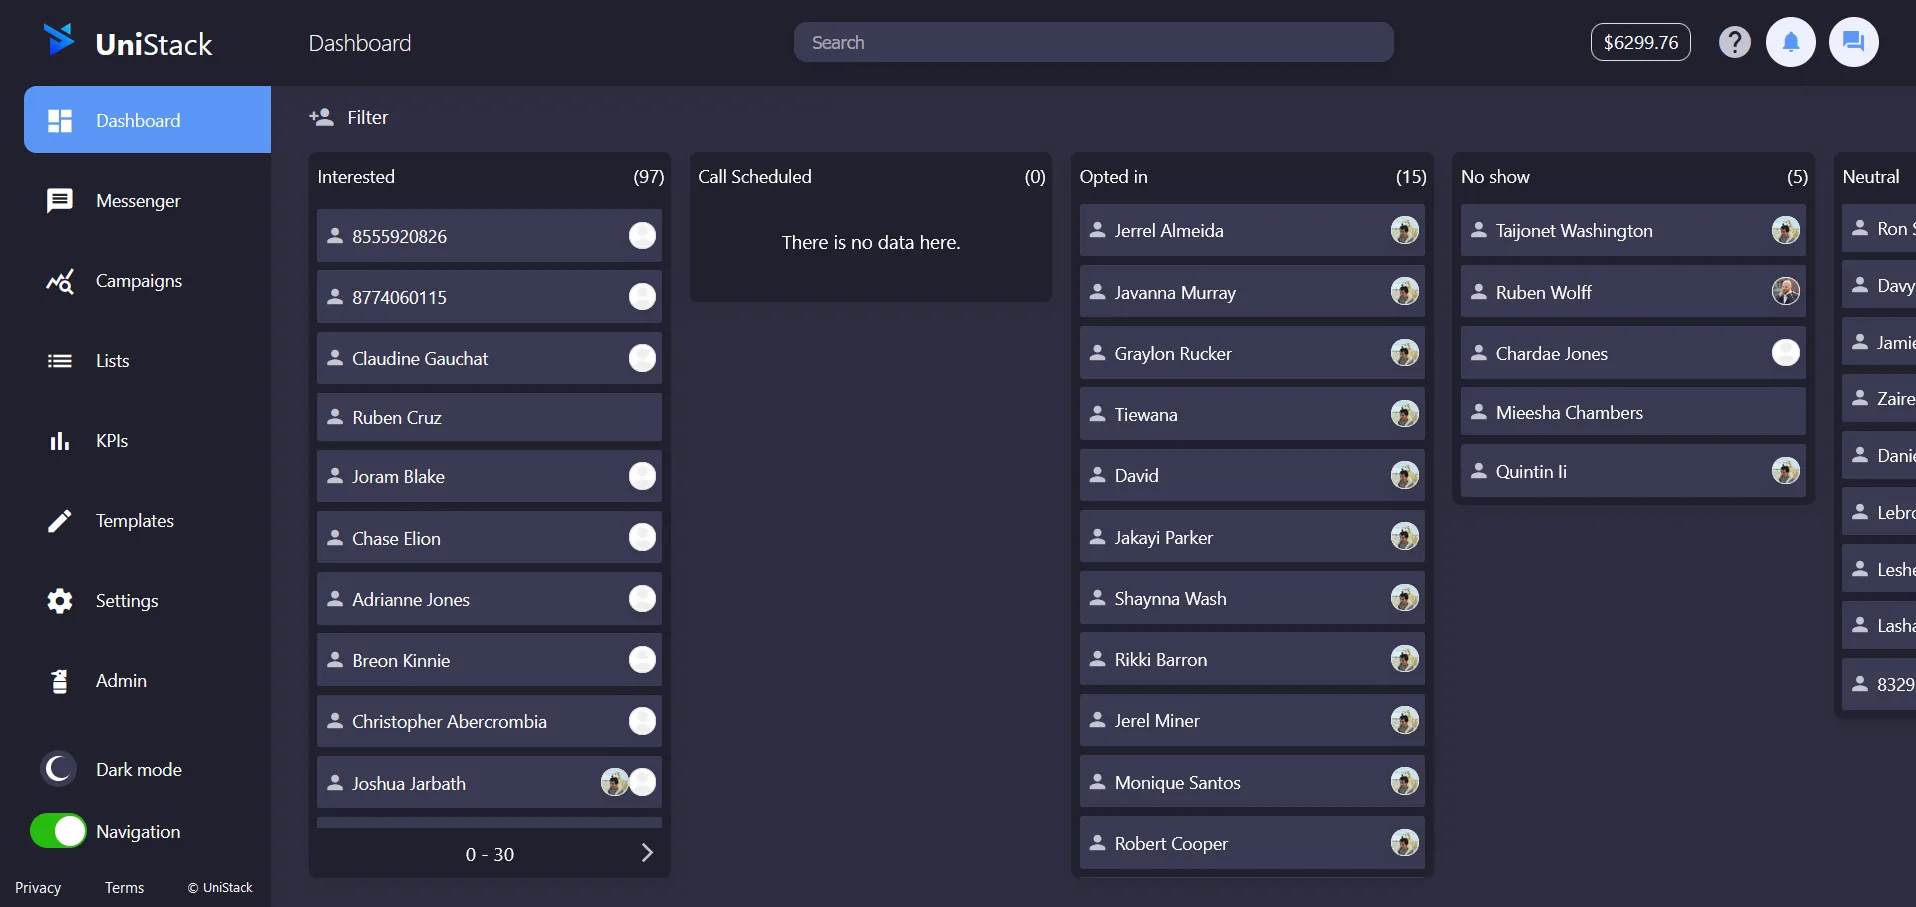
Task: Click the avatar circle next to Joshua Jarbath
Action: [x=613, y=782]
